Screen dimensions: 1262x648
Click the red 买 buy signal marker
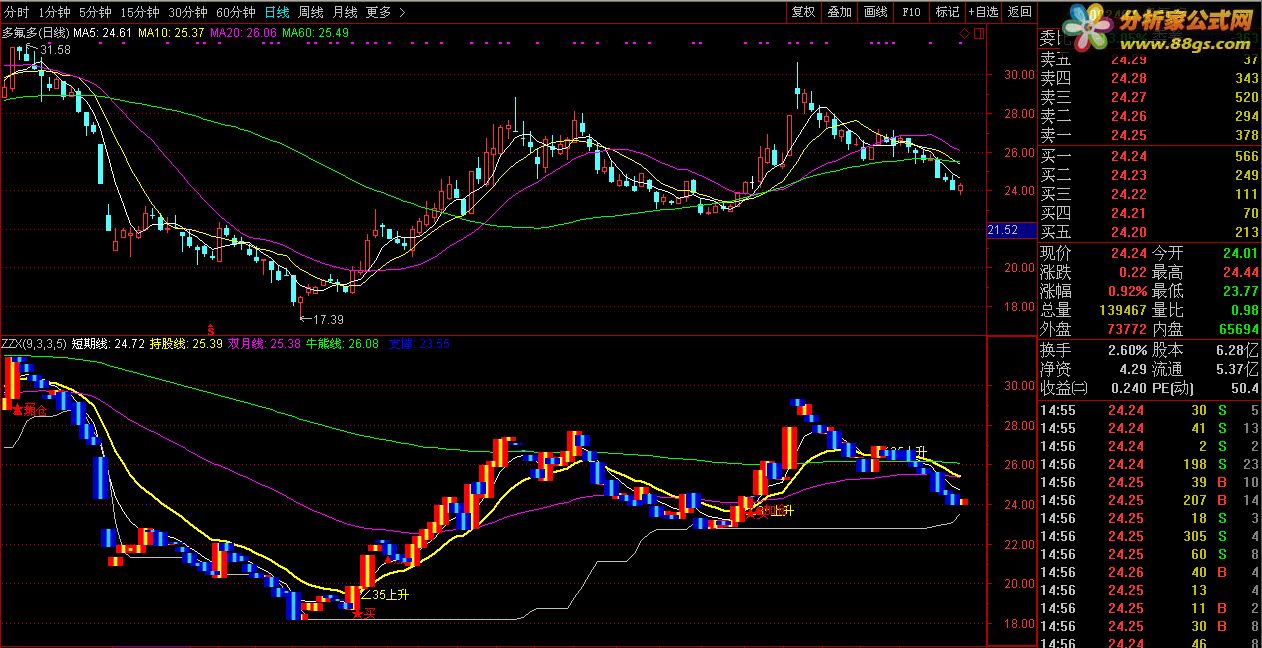[x=363, y=613]
